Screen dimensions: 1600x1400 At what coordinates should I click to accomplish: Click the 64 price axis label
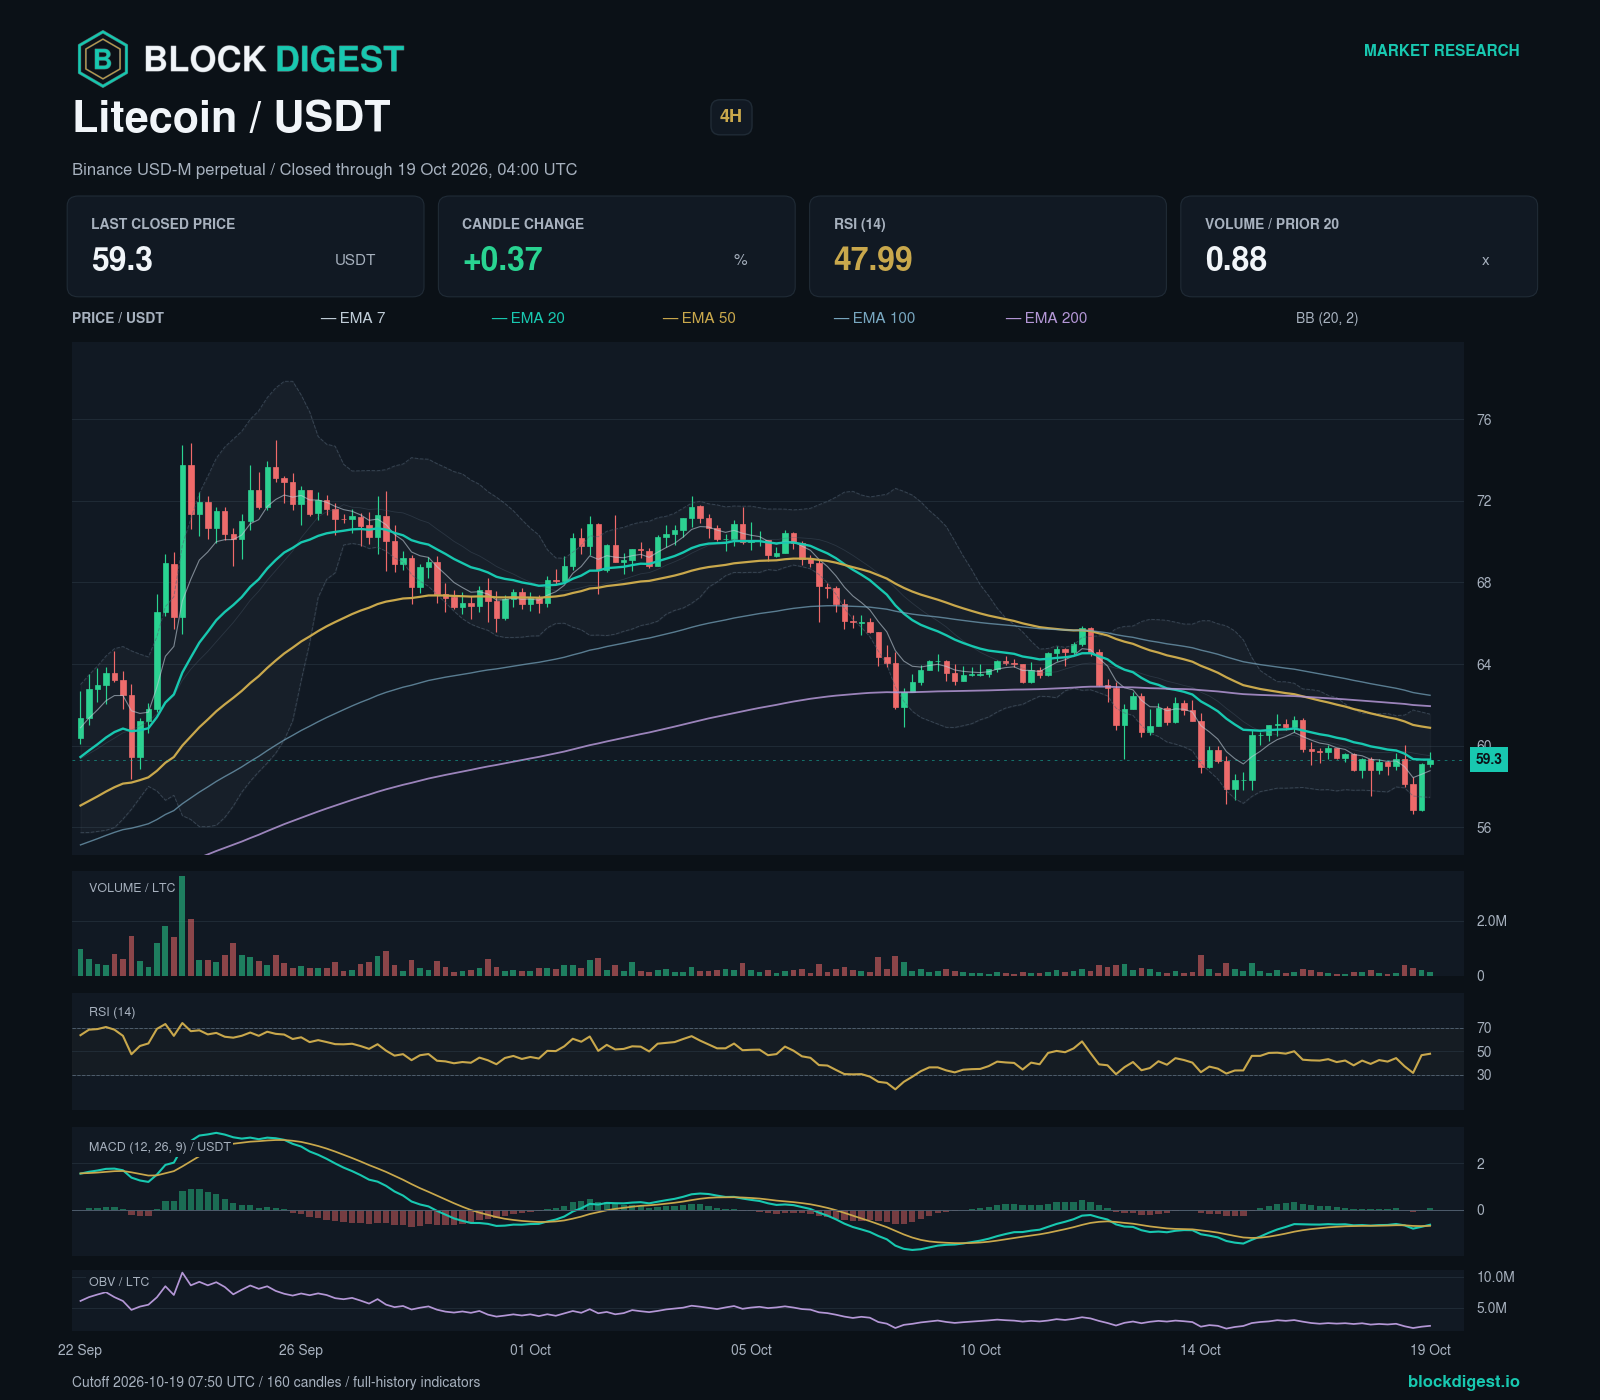coord(1484,665)
